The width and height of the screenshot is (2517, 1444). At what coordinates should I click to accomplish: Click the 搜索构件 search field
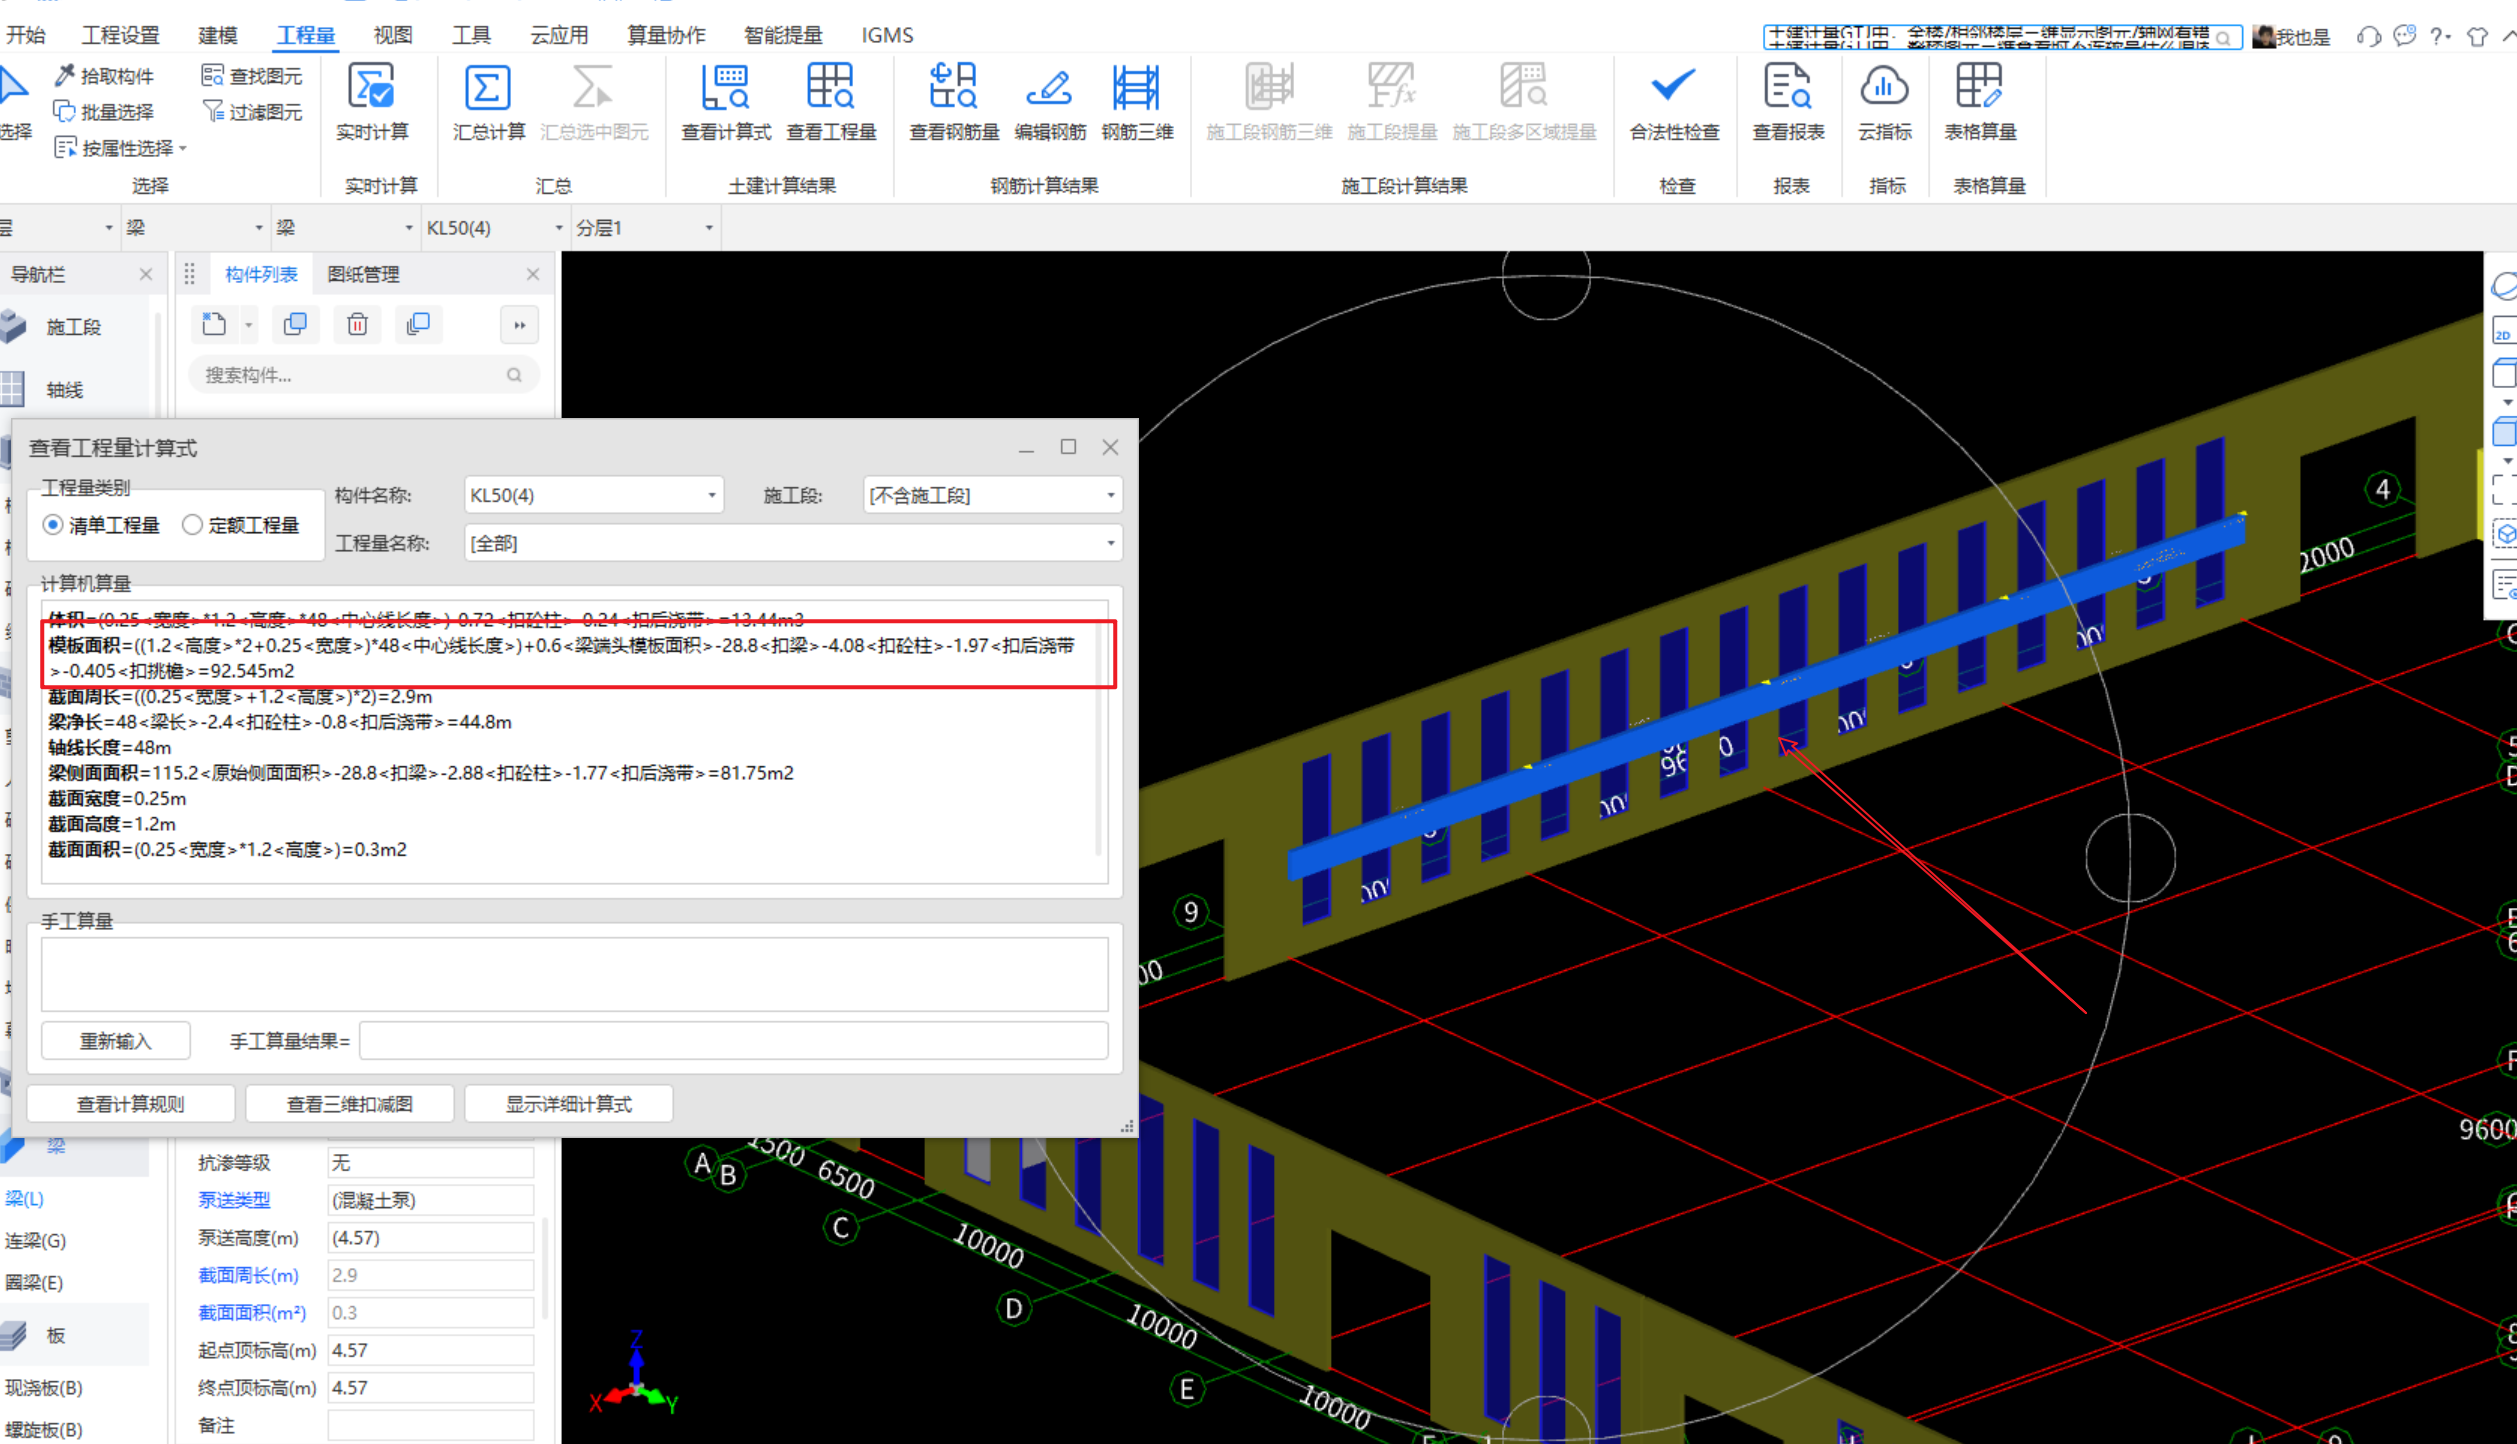[364, 375]
